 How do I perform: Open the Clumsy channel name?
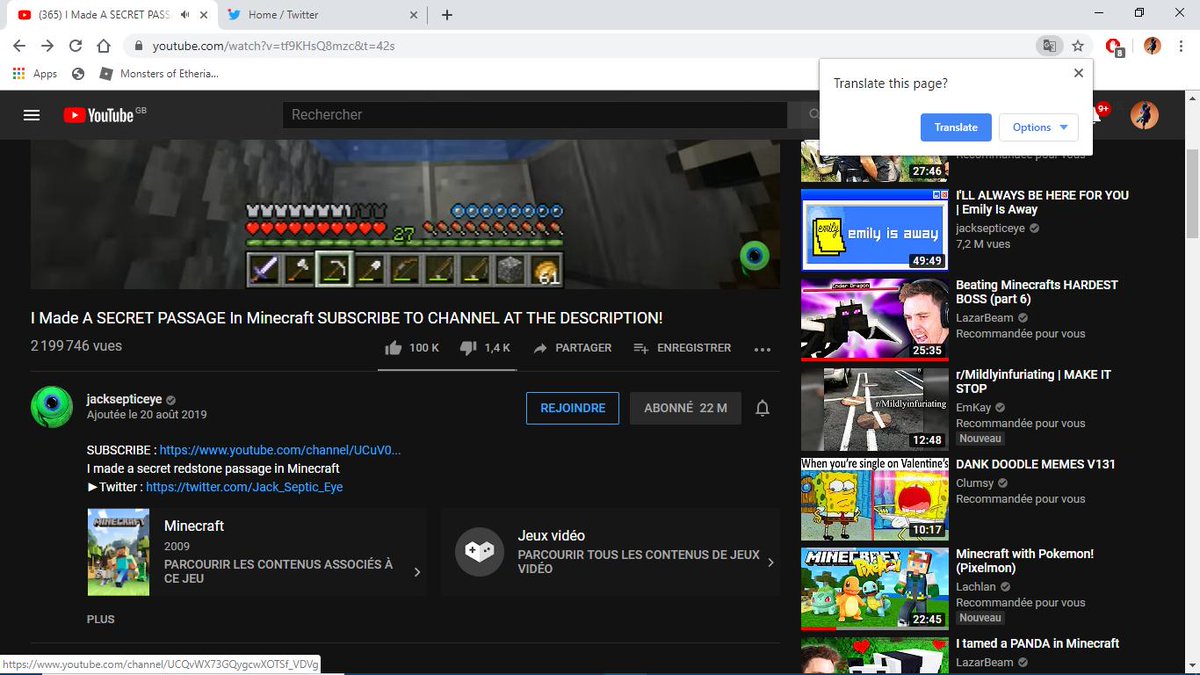click(x=975, y=483)
